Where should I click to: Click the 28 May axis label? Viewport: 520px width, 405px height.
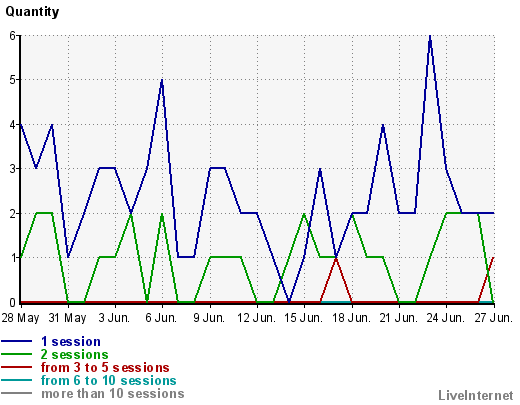(x=21, y=318)
